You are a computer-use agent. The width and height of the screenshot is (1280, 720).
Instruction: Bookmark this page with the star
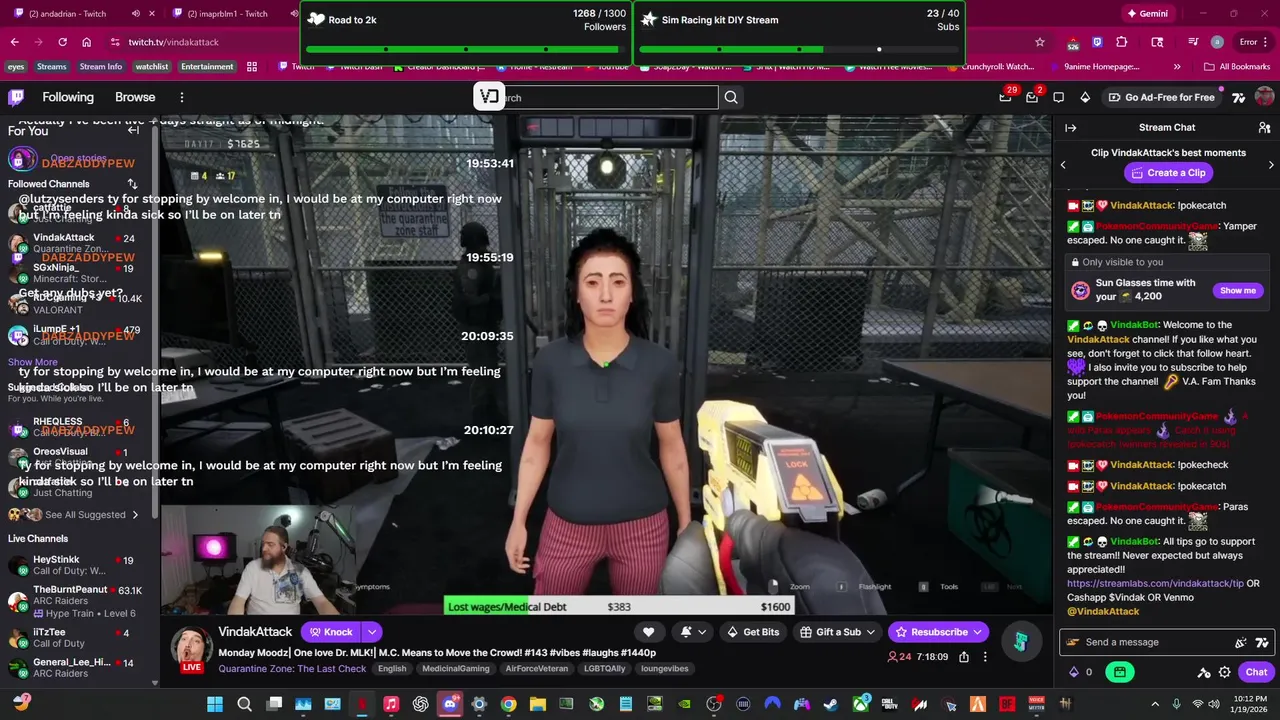[x=1040, y=42]
